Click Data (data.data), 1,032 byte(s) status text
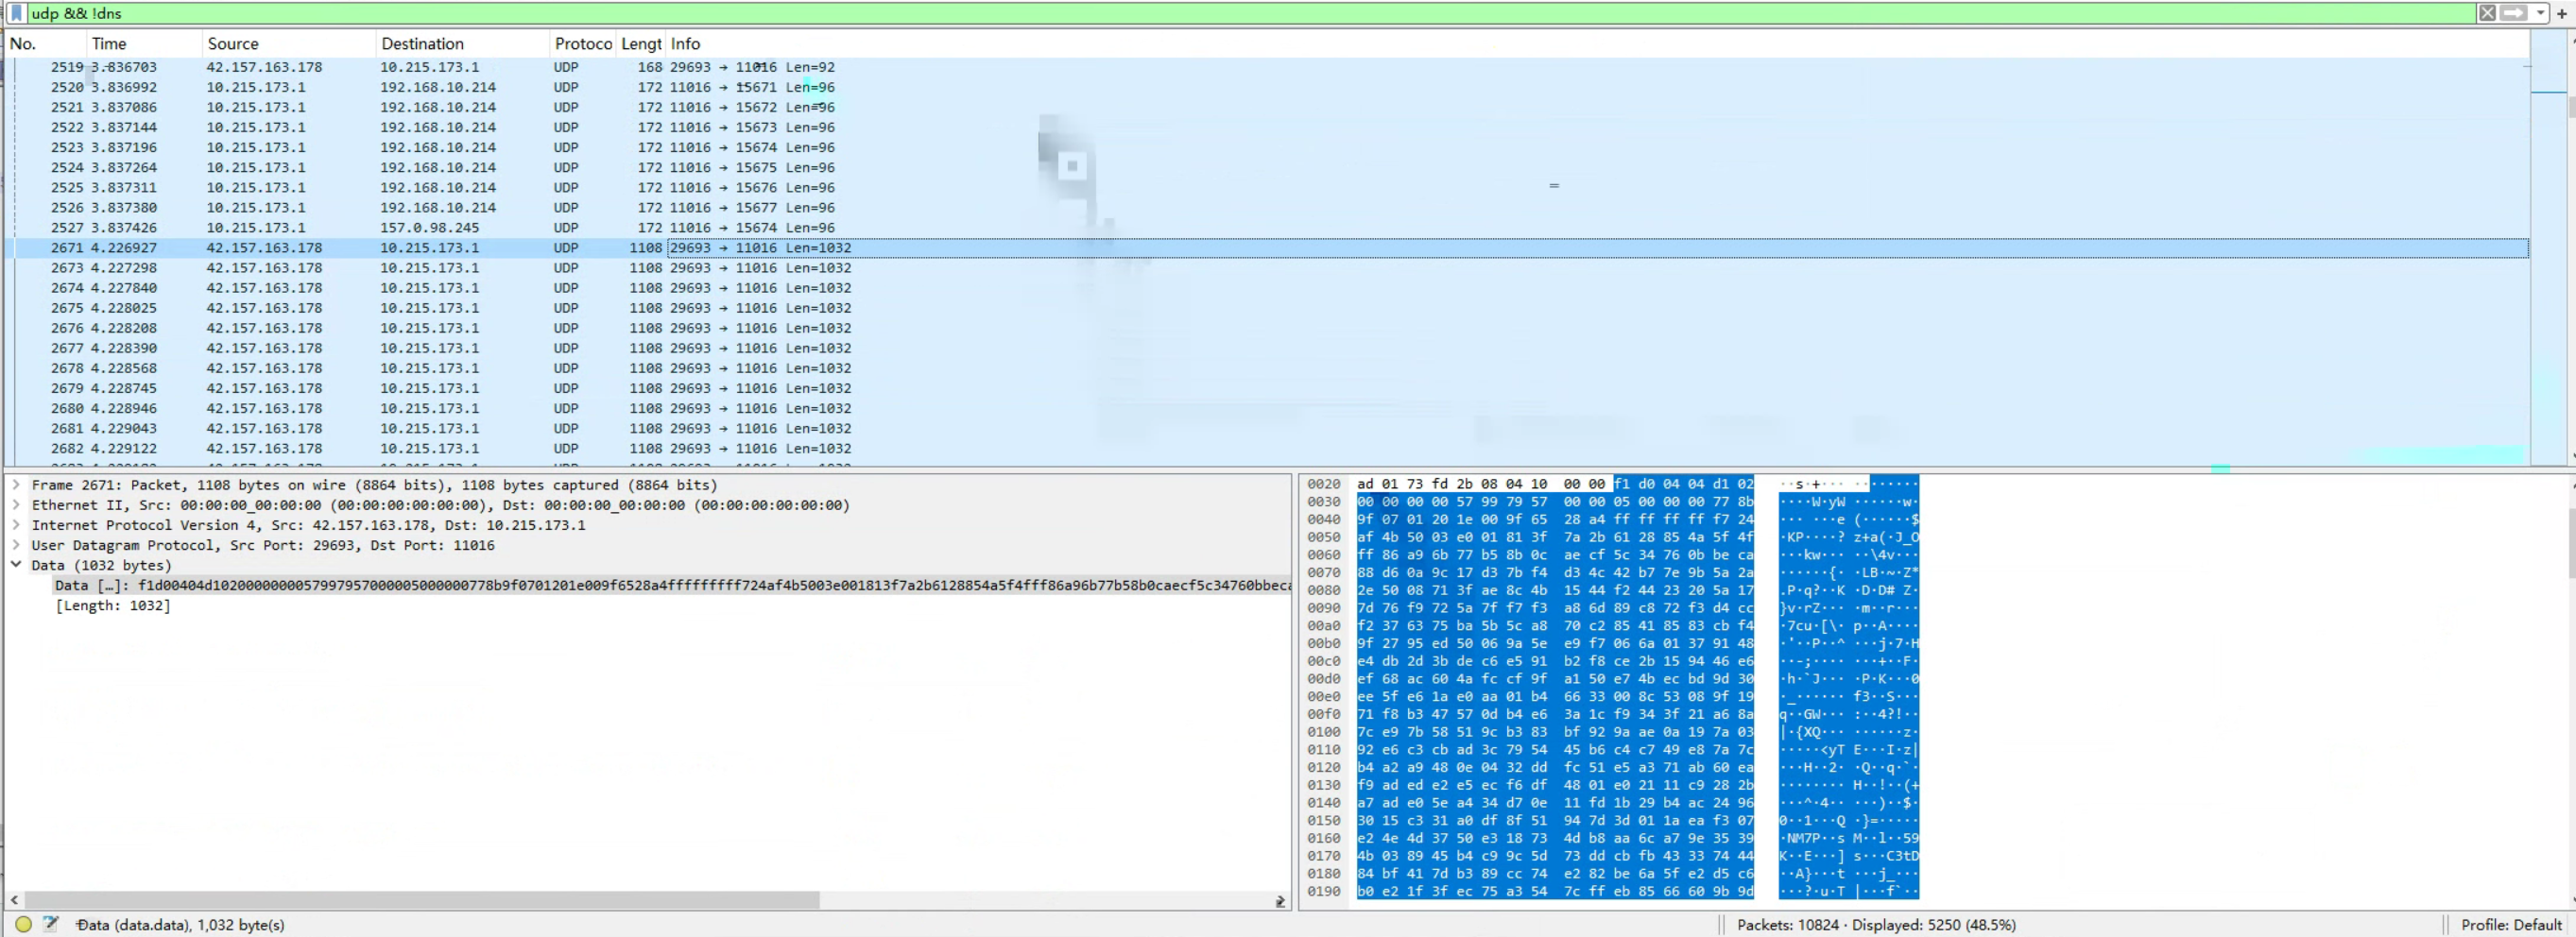Screen dimensions: 2576x937 coord(181,924)
